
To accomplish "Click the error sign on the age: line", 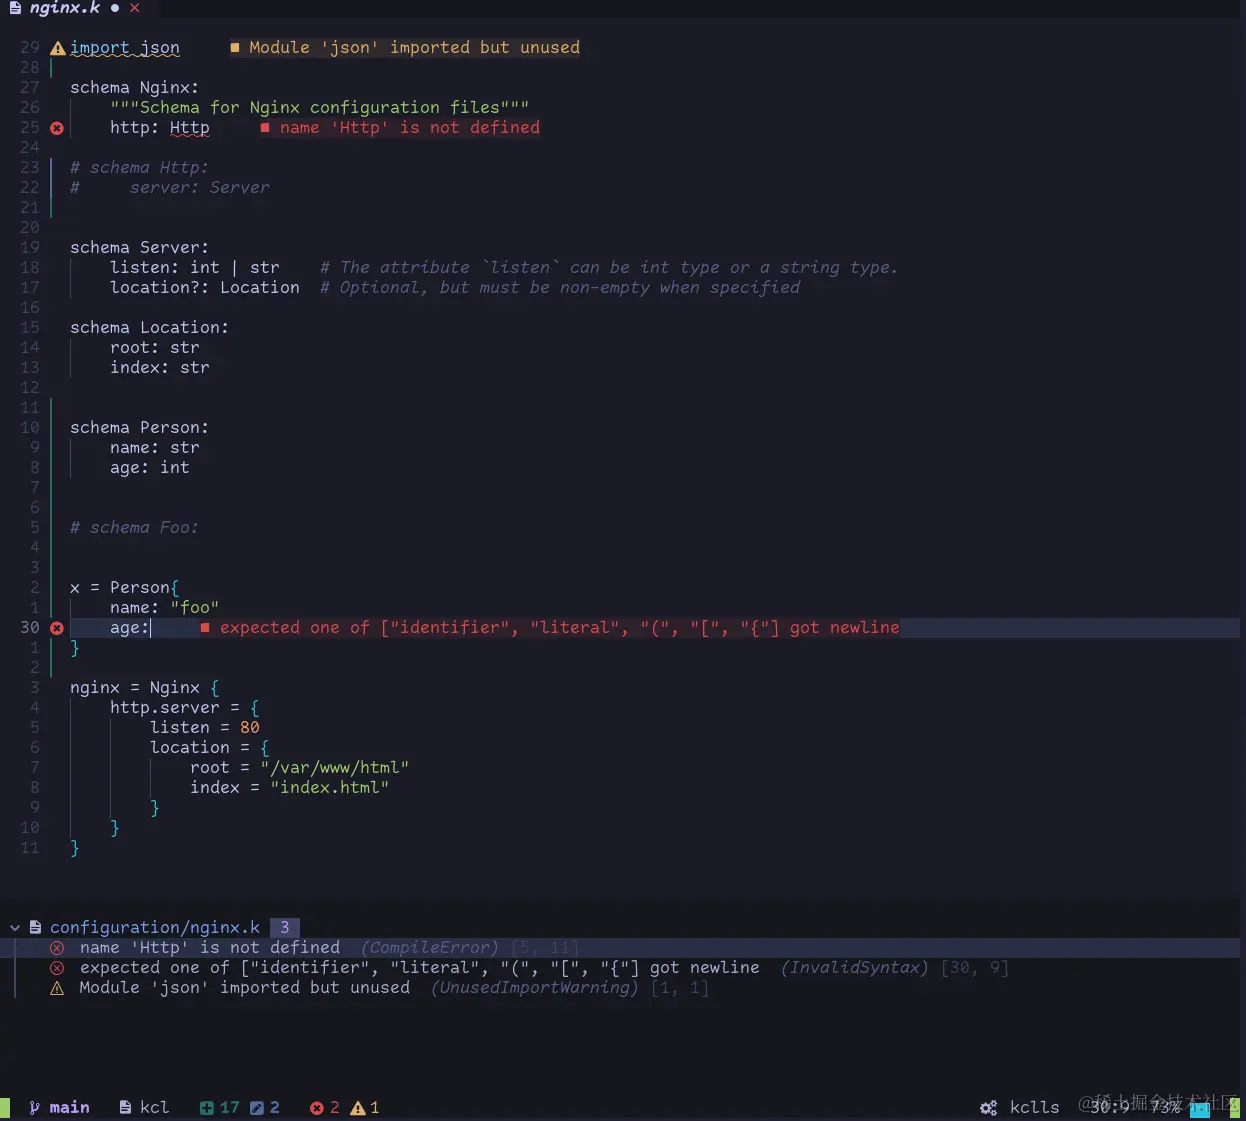I will click(x=57, y=628).
